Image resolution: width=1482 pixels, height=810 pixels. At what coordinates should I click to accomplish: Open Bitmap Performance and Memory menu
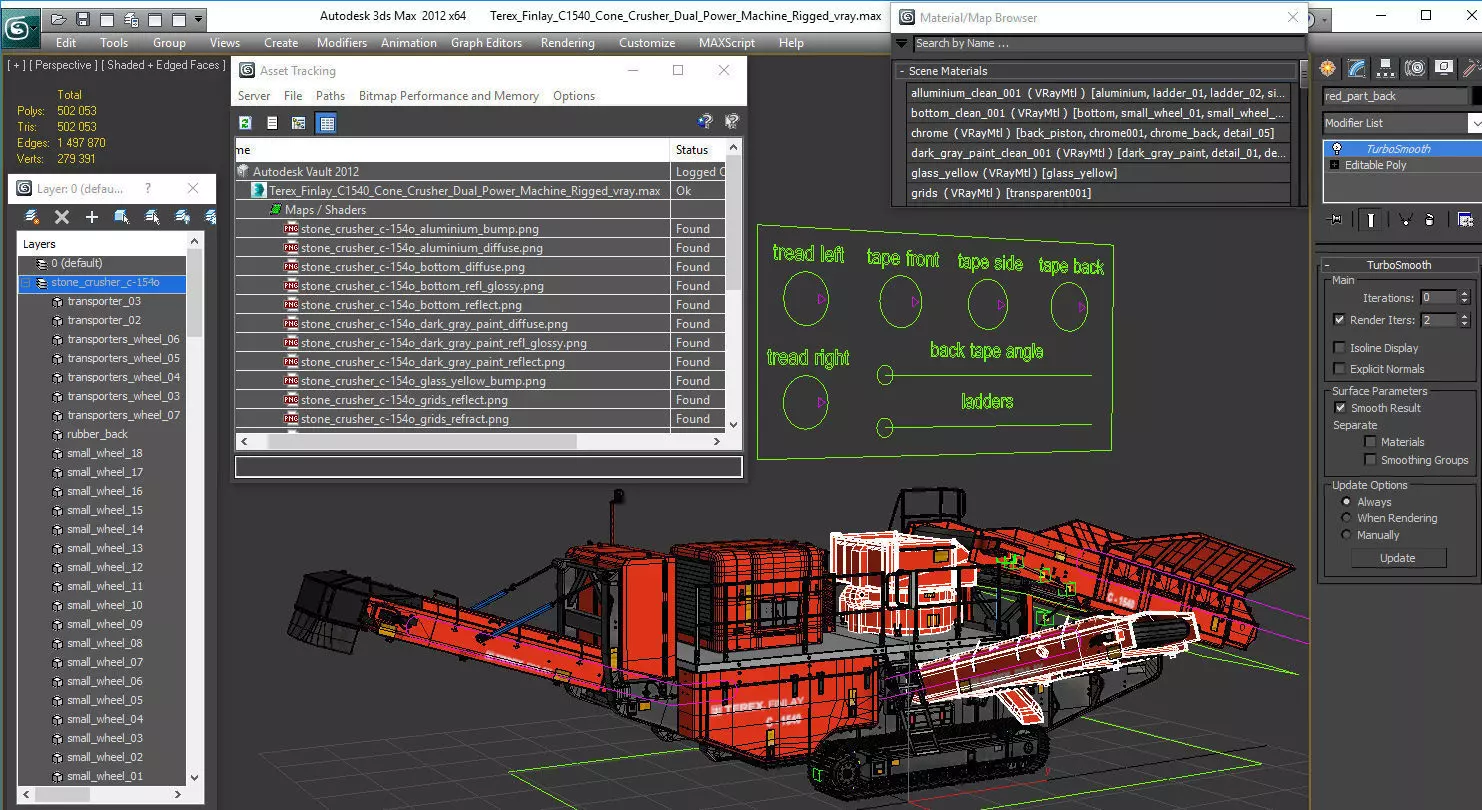pos(449,96)
